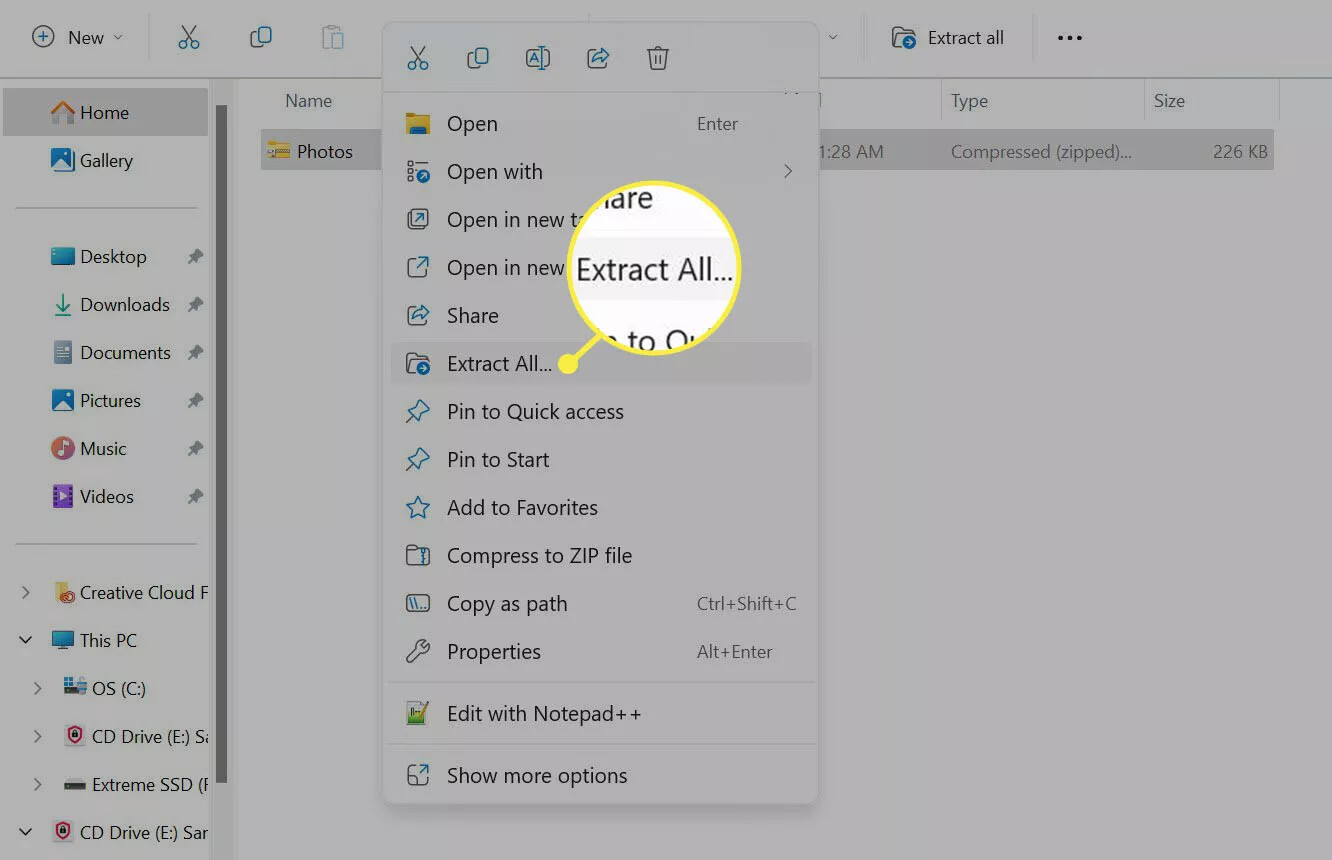This screenshot has height=860, width=1332.
Task: Click the Delete trash icon in the context menu
Action: [658, 58]
